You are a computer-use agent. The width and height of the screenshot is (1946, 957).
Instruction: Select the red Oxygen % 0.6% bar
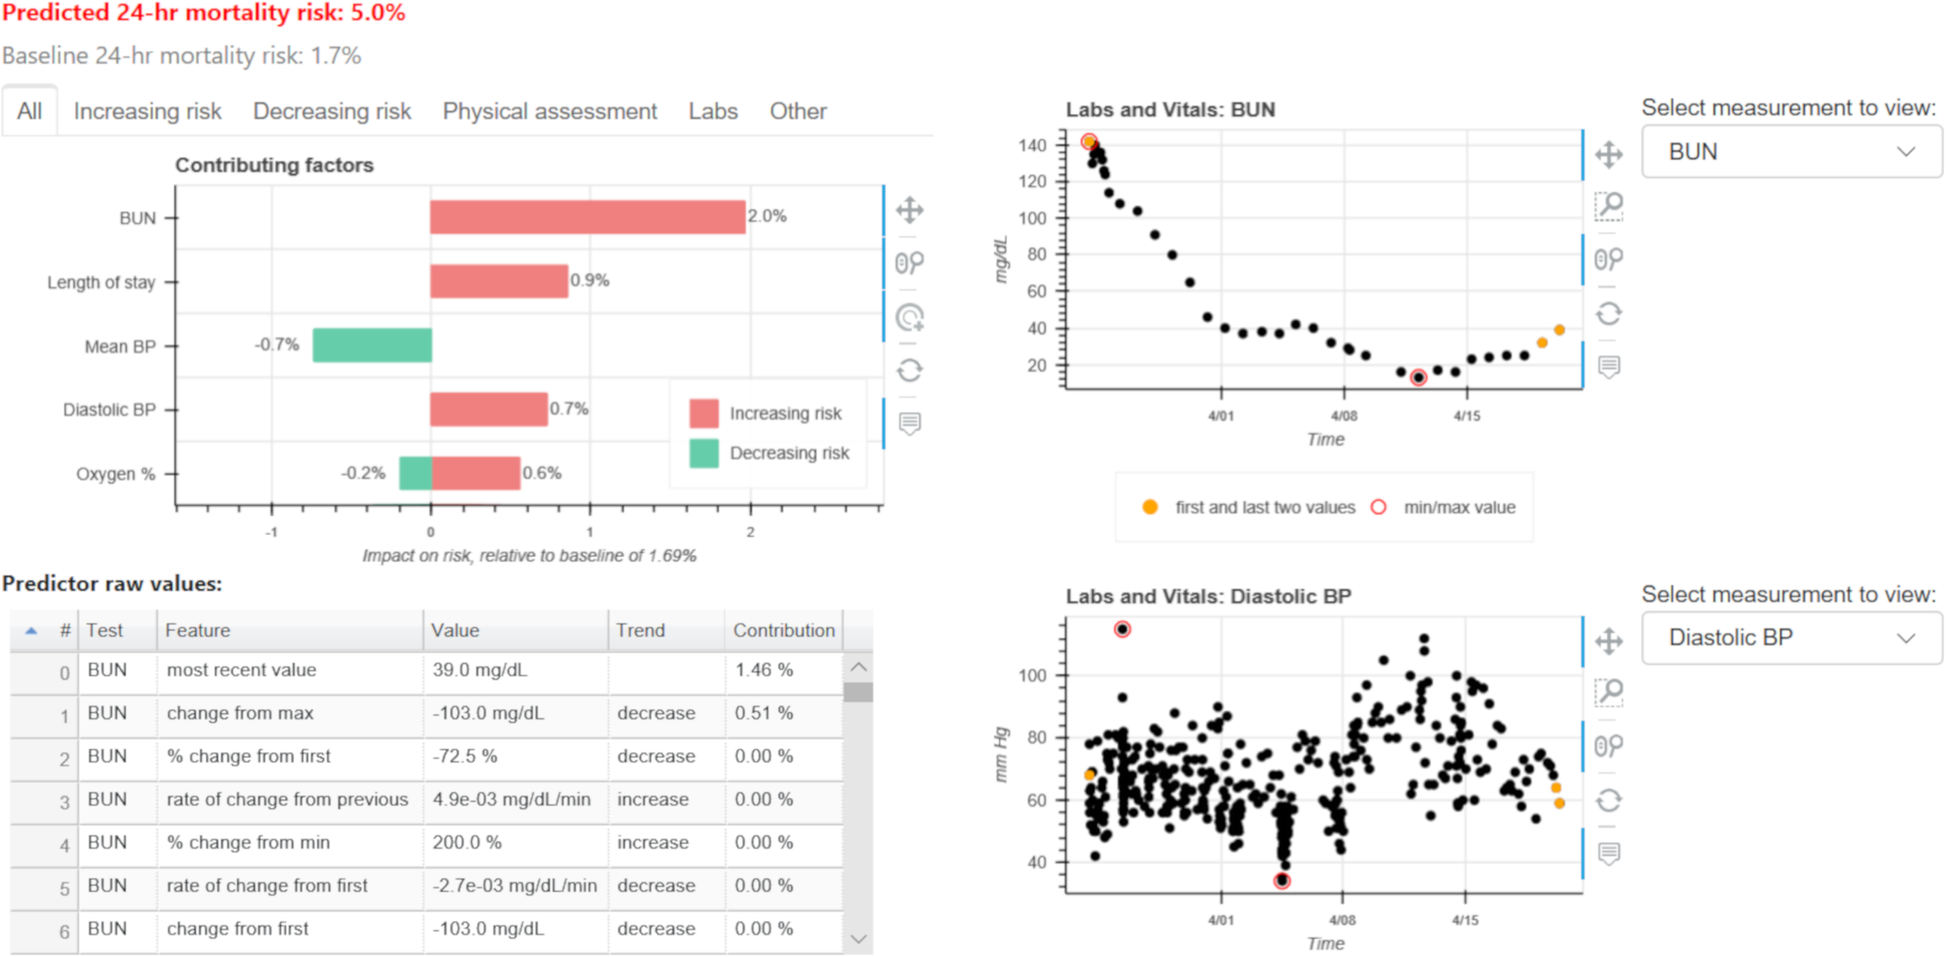point(476,473)
